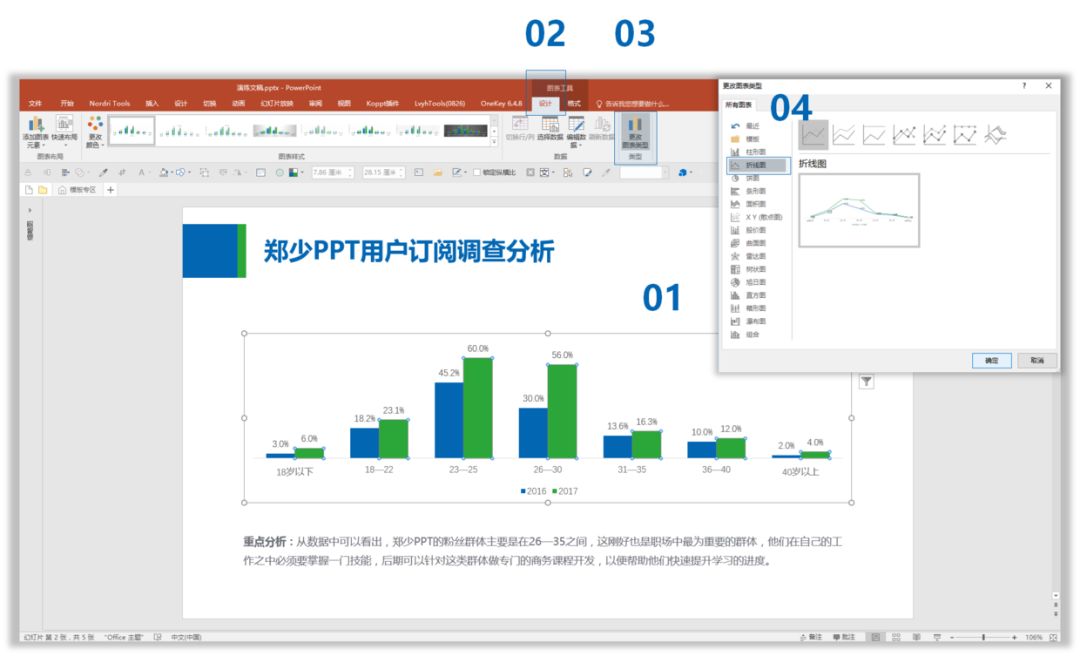Open chart tools 格式 Format tab
The width and height of the screenshot is (1080, 656).
pos(574,104)
